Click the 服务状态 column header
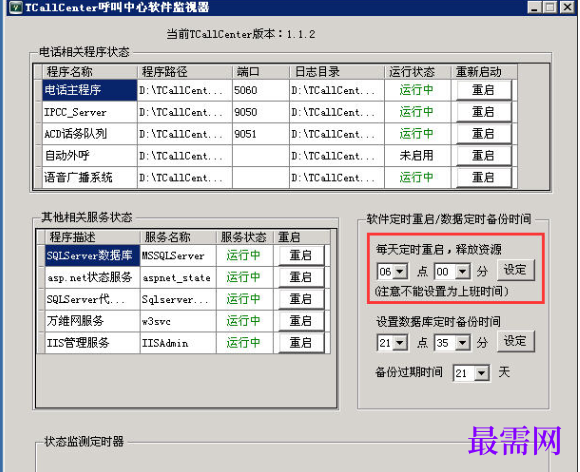This screenshot has width=580, height=472. (x=245, y=237)
